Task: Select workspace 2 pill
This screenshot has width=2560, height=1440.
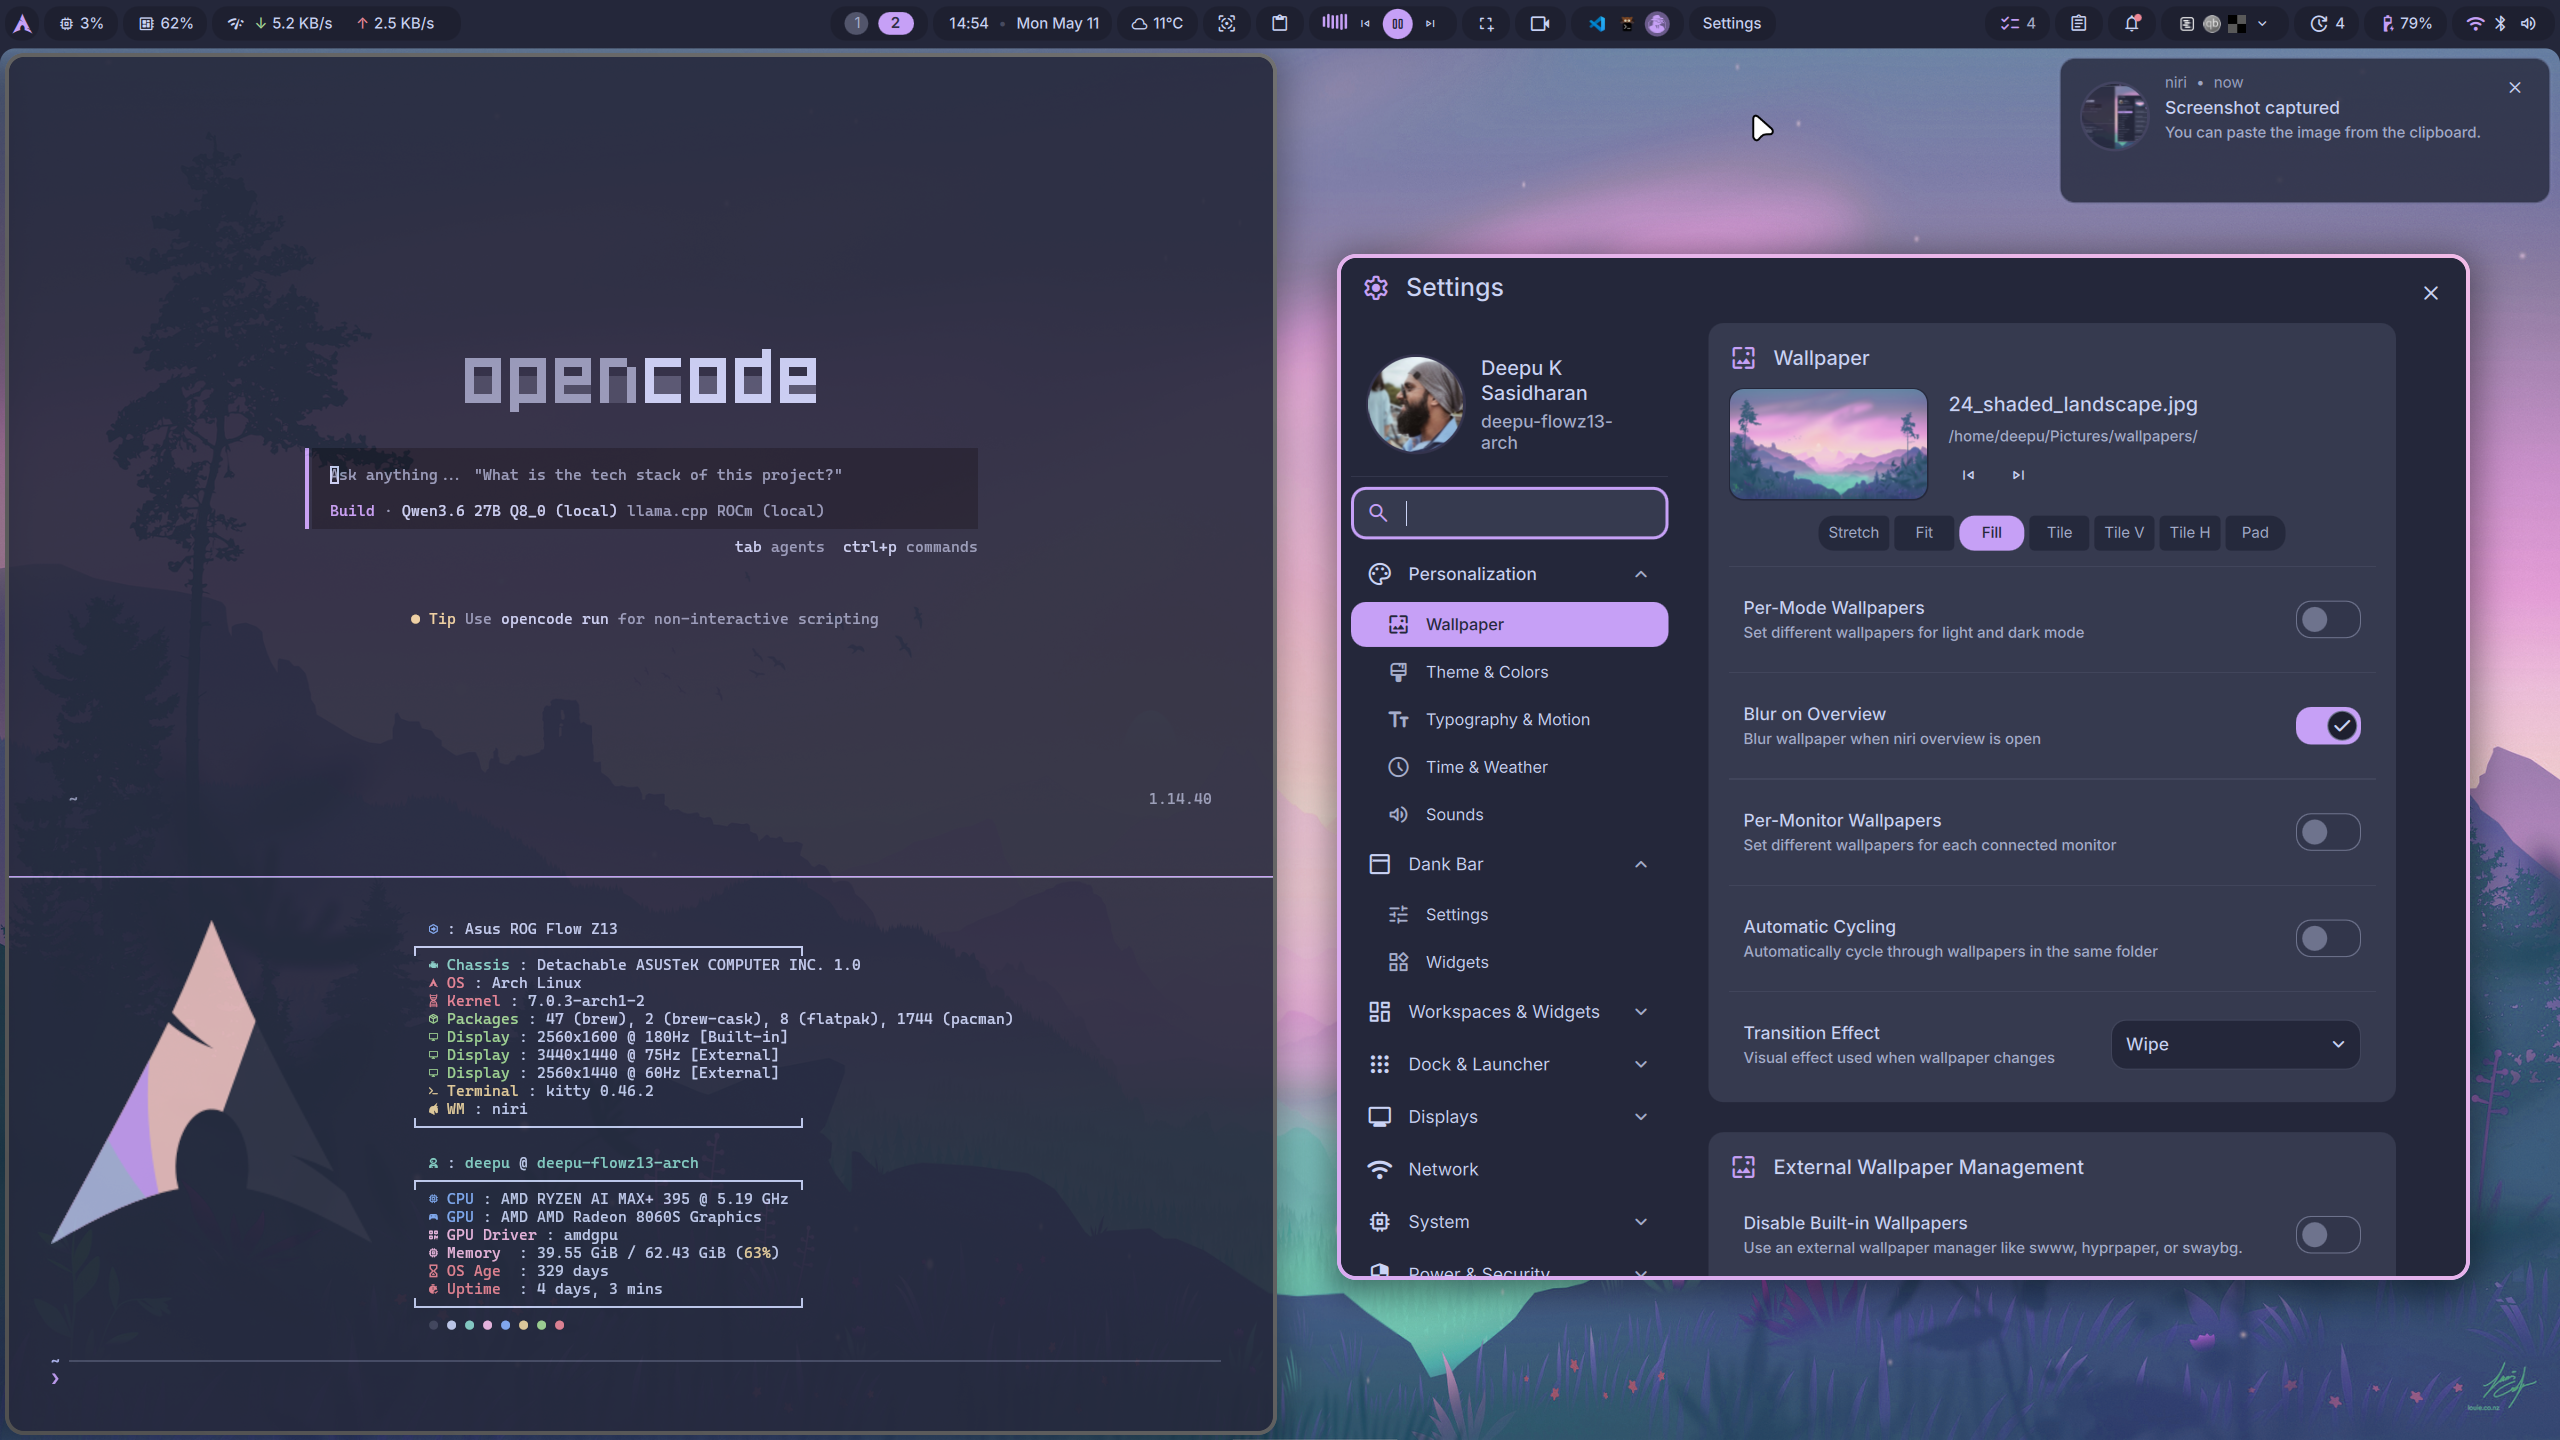Action: point(895,23)
